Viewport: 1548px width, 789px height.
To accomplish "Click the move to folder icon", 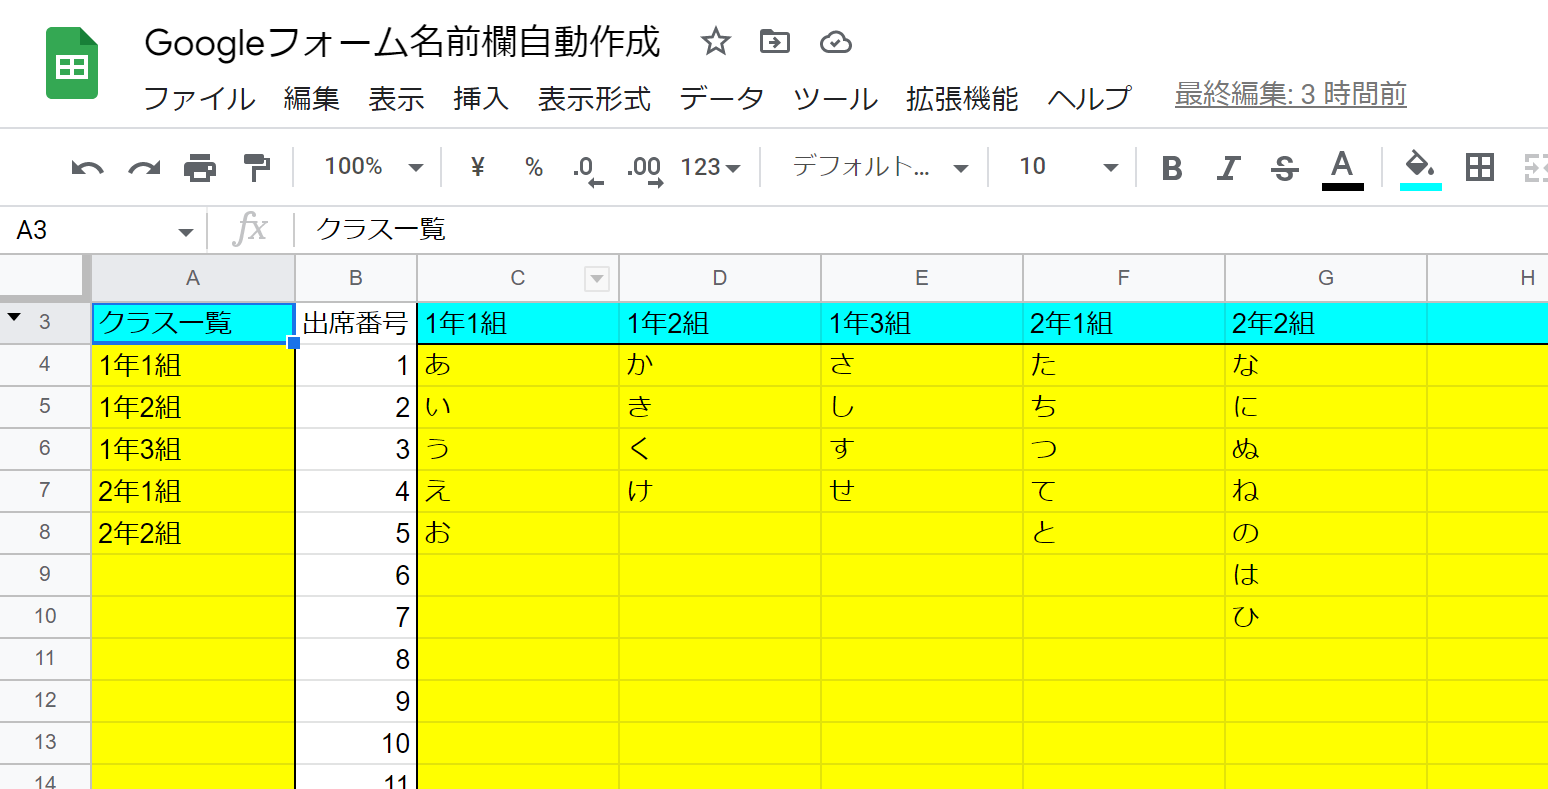I will coord(775,42).
